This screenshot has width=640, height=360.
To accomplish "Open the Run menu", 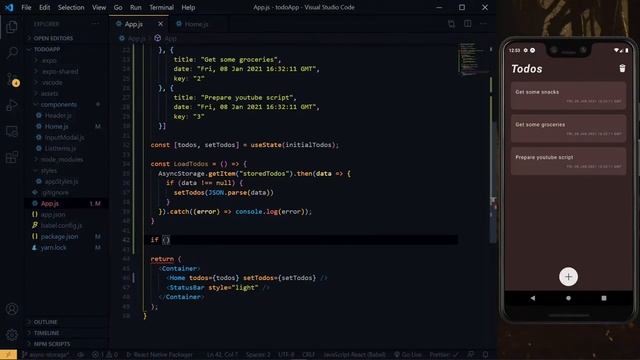I will click(136, 7).
